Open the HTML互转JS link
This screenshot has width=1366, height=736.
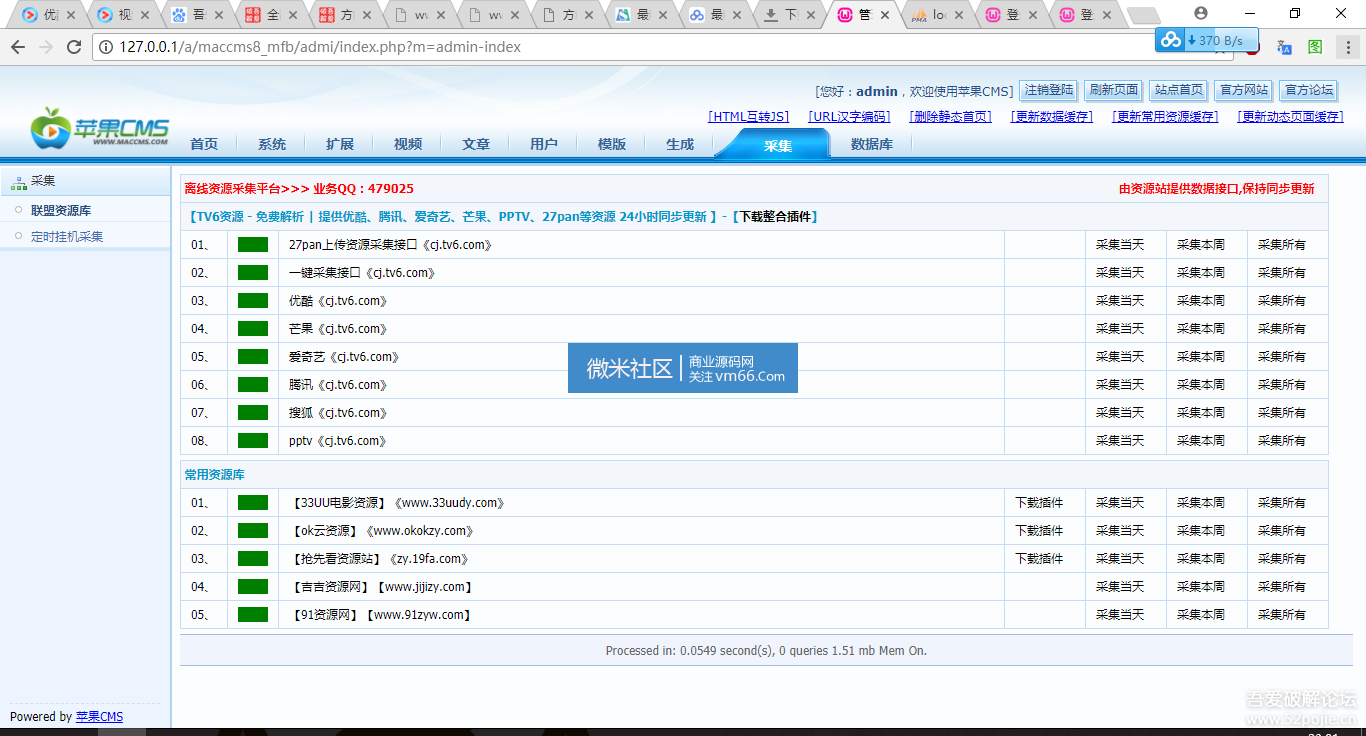pyautogui.click(x=749, y=117)
